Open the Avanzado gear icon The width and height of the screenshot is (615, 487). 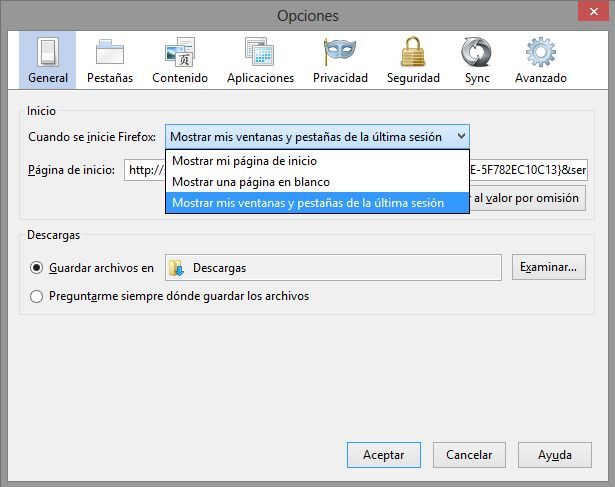click(540, 52)
